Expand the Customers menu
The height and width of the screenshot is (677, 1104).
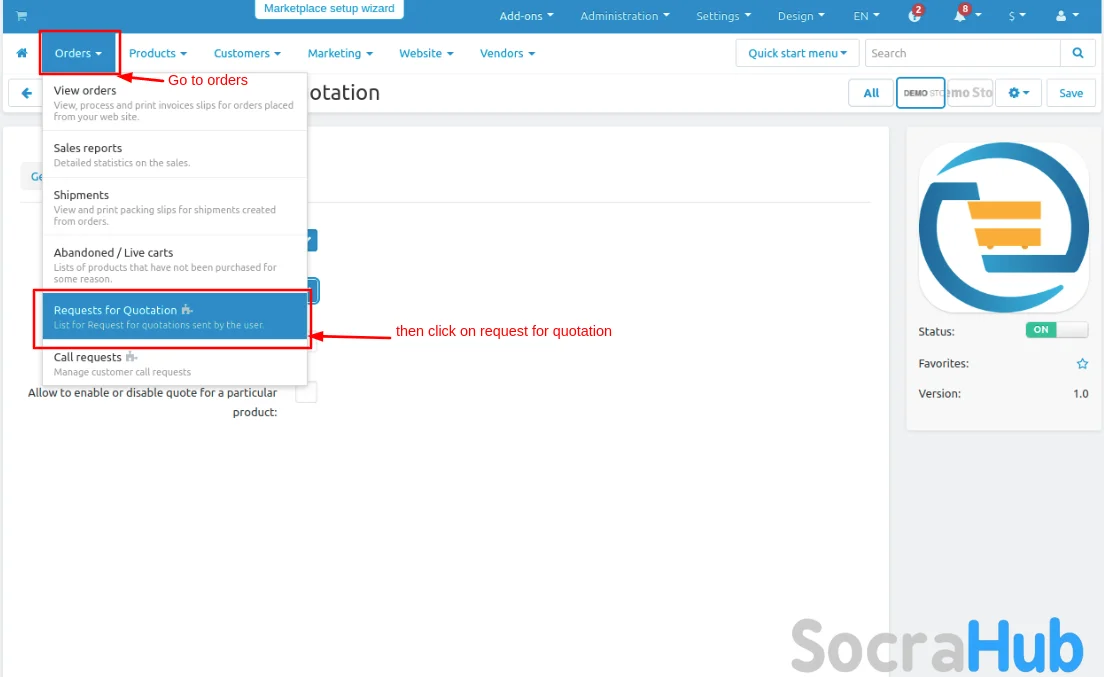pyautogui.click(x=247, y=53)
